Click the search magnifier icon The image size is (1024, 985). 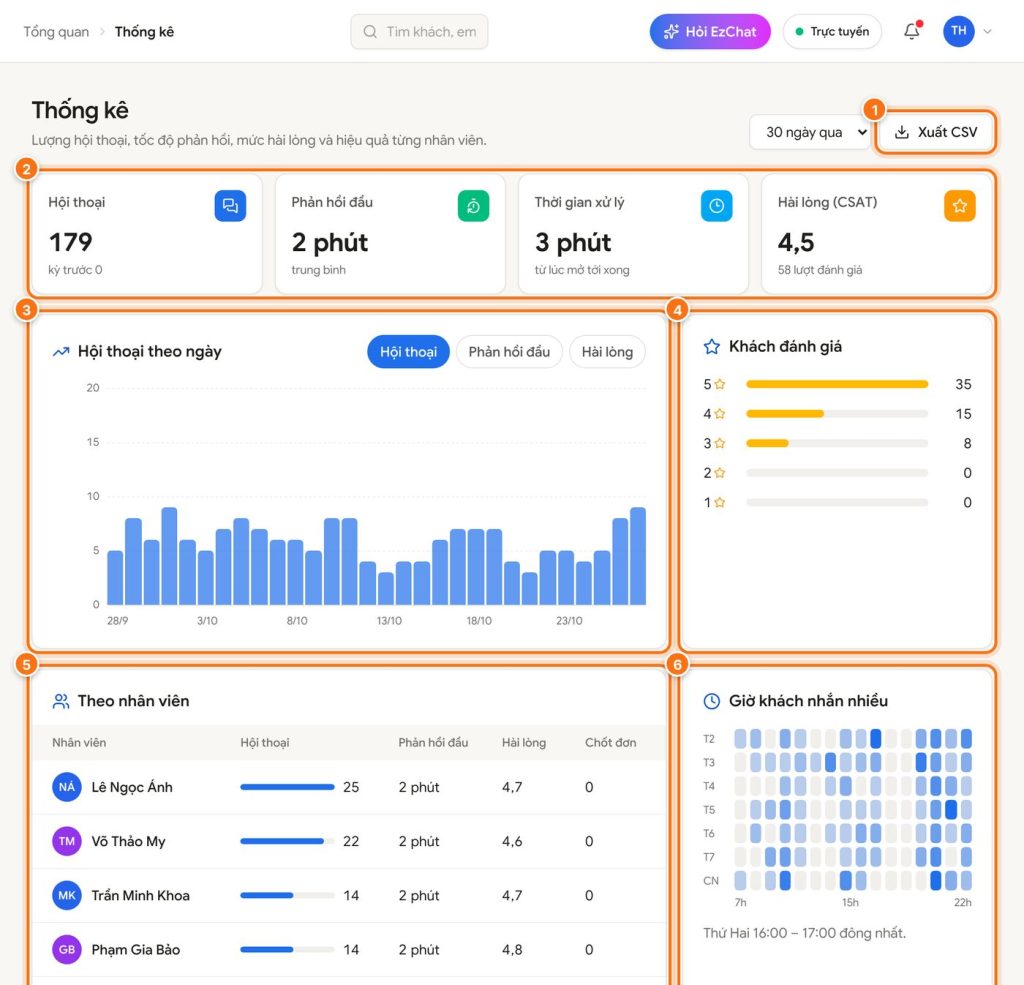370,31
